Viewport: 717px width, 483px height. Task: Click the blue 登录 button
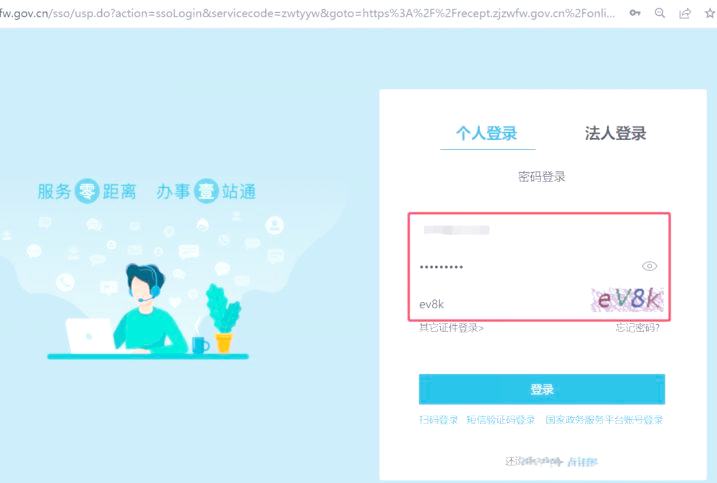pos(542,389)
